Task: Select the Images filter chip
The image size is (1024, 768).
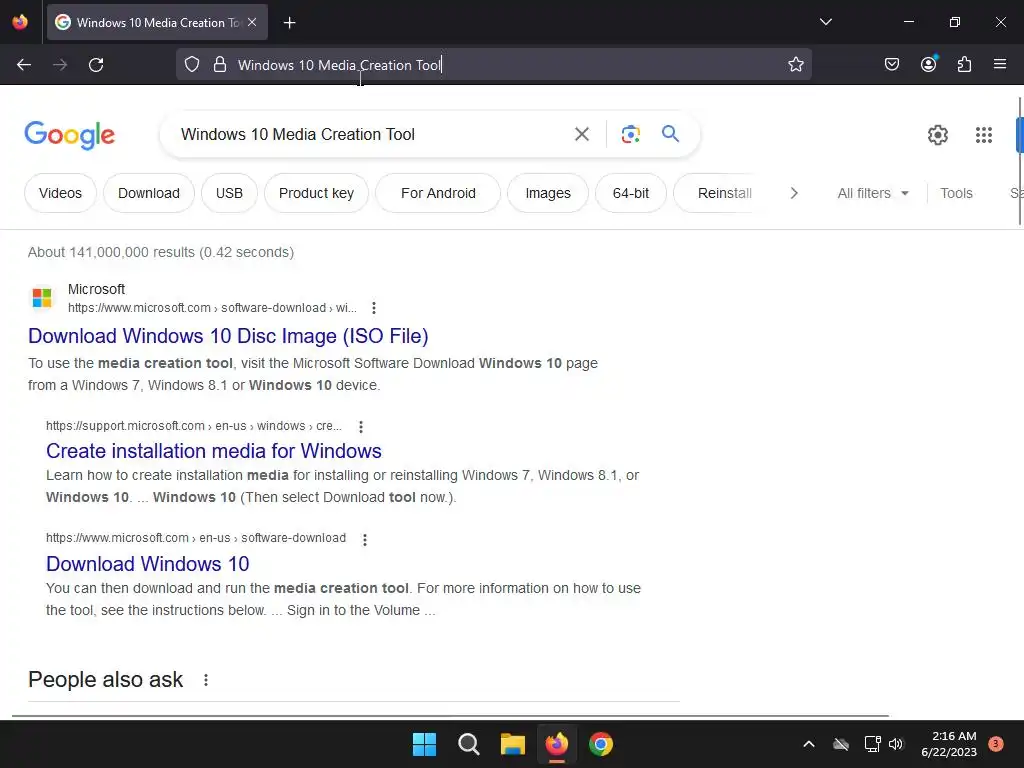Action: [x=548, y=193]
